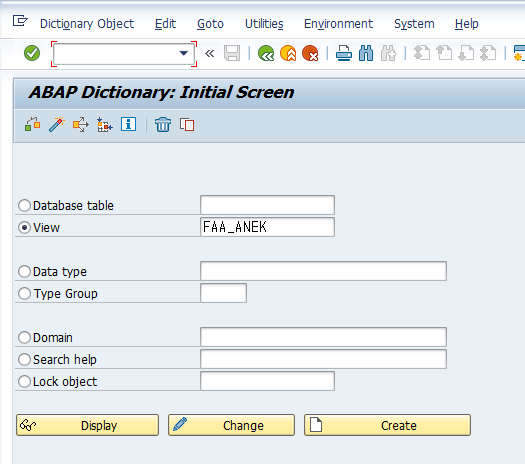Click the Where-Used List icon

[81, 125]
